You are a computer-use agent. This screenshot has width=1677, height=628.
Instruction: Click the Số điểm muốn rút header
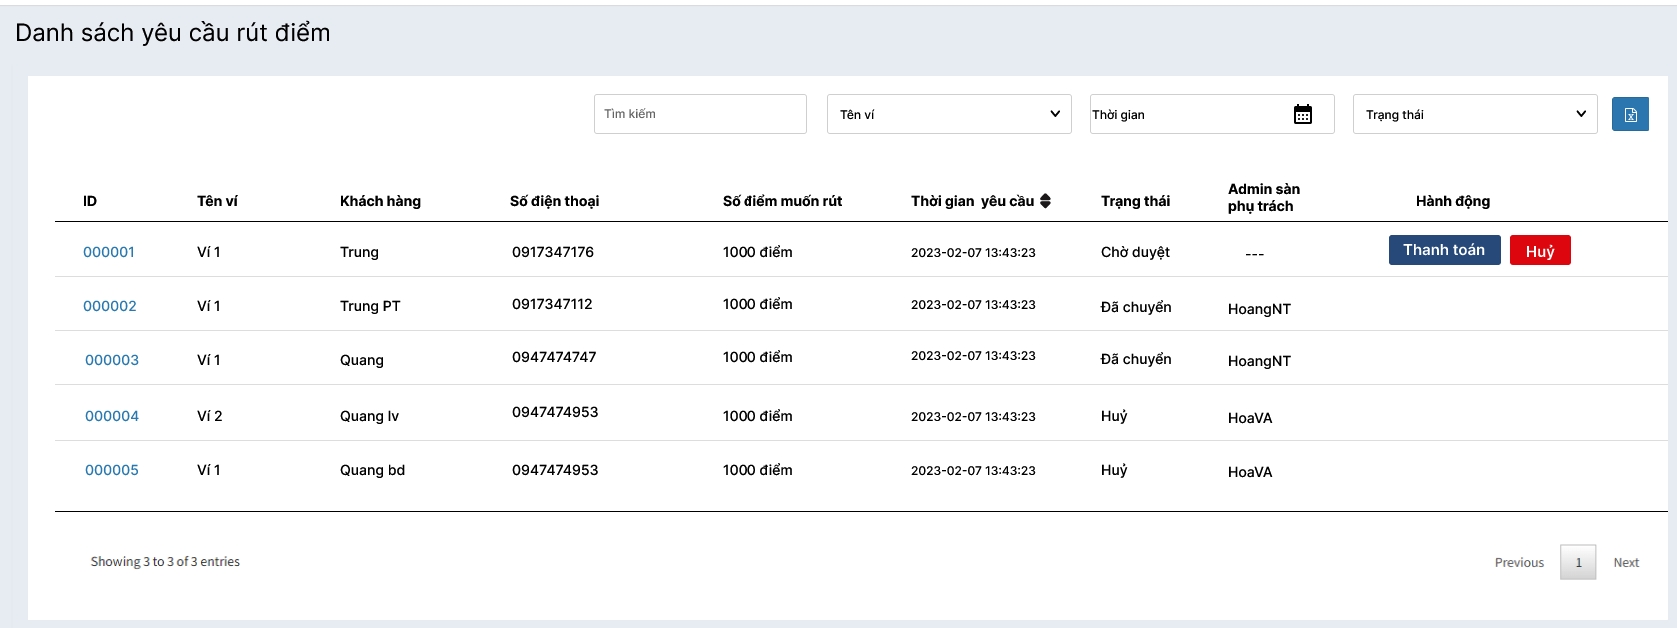782,201
